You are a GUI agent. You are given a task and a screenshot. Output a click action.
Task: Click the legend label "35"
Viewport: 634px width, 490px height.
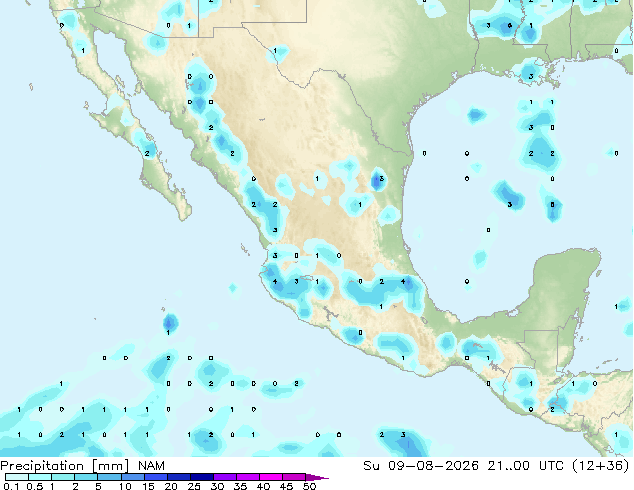click(x=240, y=486)
